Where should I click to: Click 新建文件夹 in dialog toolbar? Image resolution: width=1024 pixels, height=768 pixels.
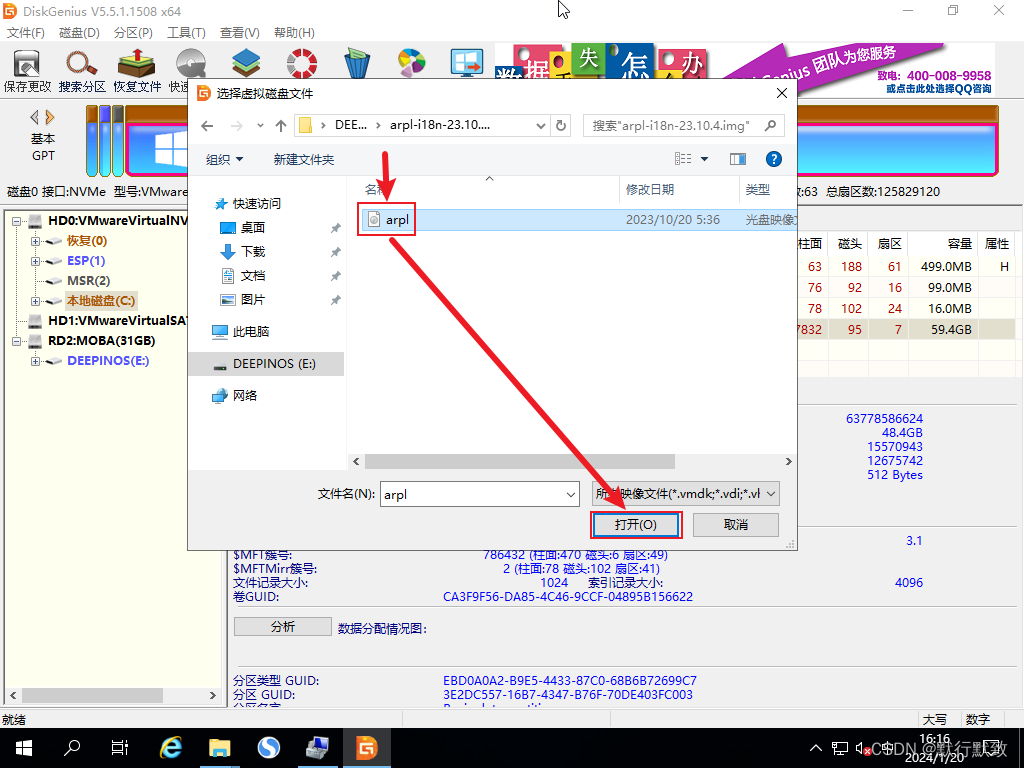(x=304, y=159)
